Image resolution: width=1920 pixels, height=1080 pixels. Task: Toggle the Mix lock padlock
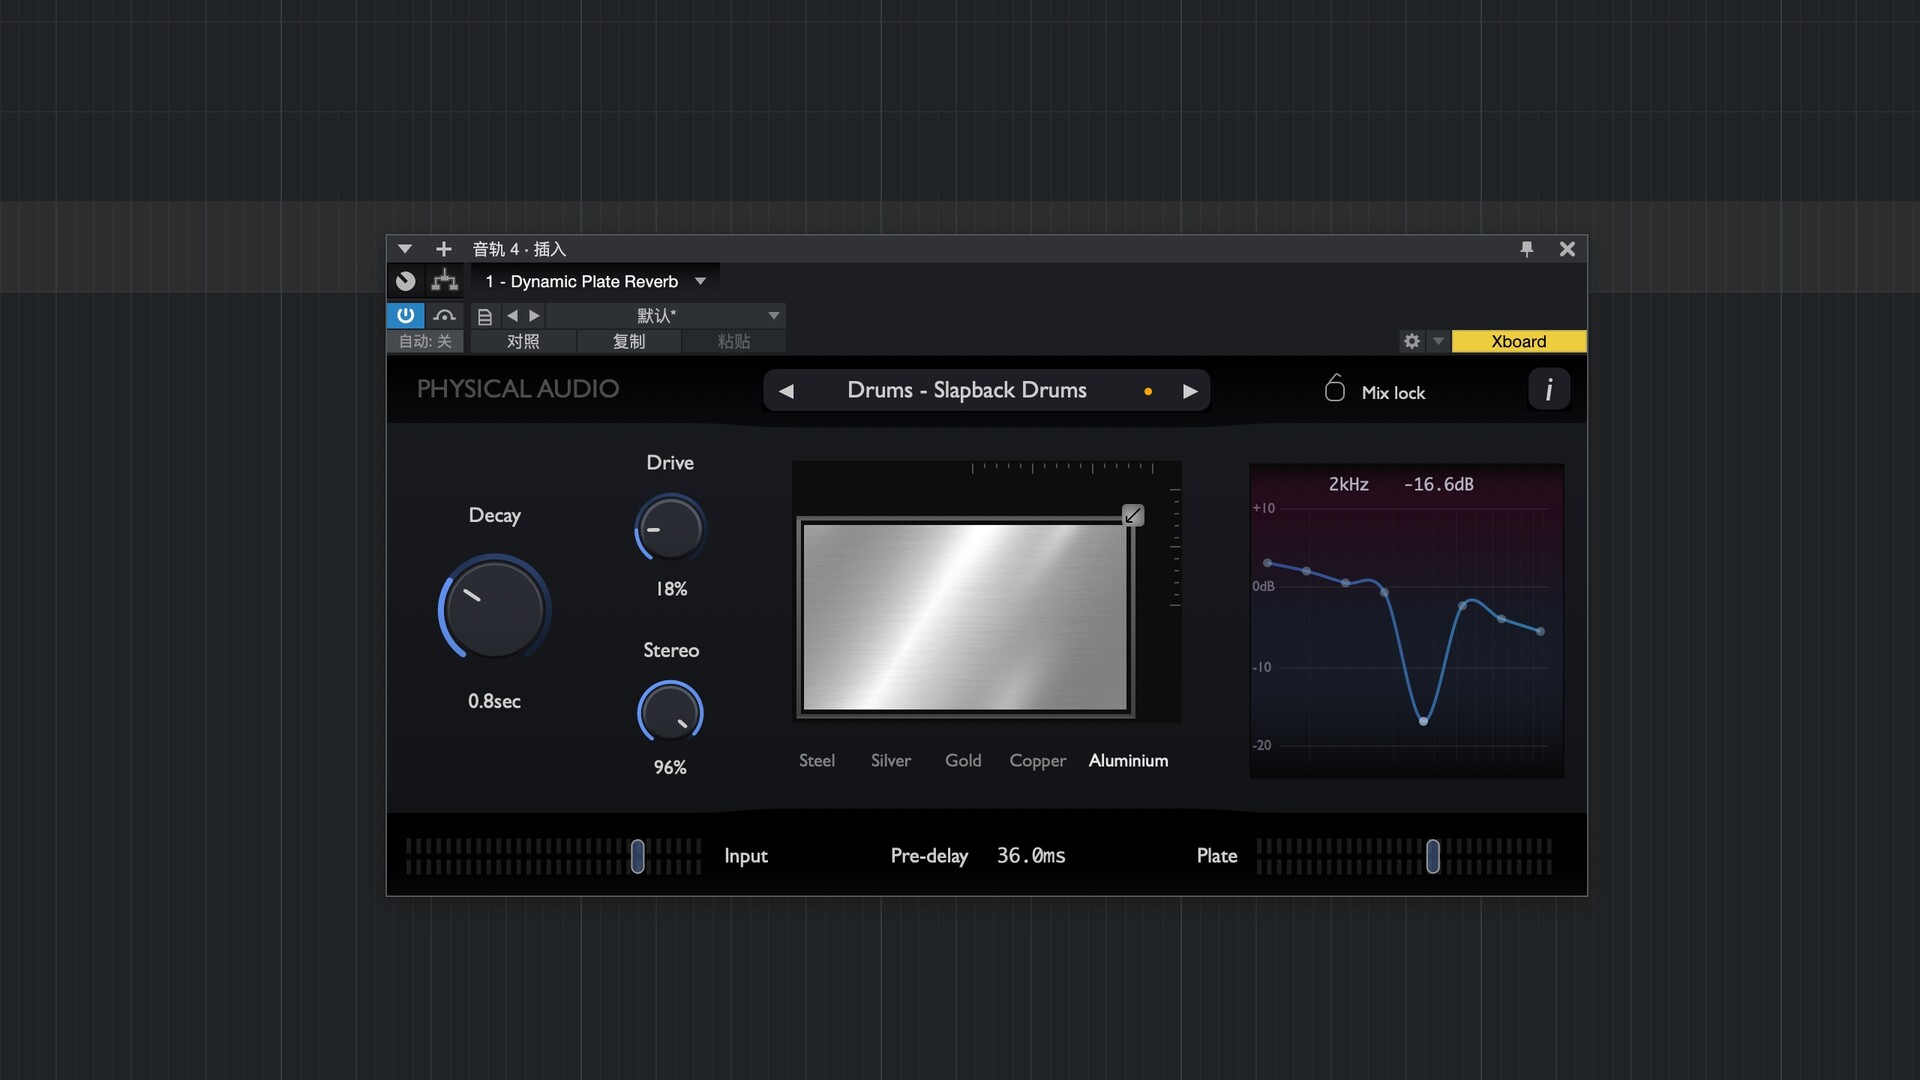click(1335, 388)
